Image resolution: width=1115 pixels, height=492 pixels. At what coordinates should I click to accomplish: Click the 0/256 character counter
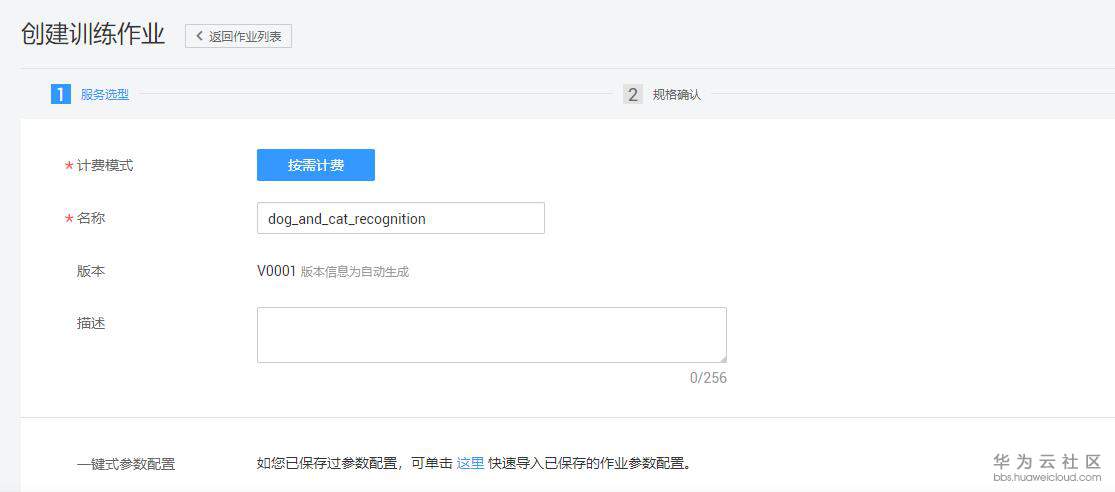click(708, 378)
